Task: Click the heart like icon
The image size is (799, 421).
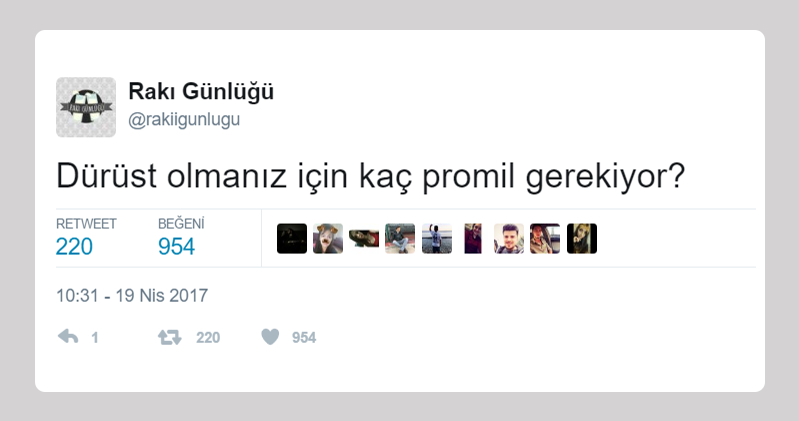Action: (270, 337)
